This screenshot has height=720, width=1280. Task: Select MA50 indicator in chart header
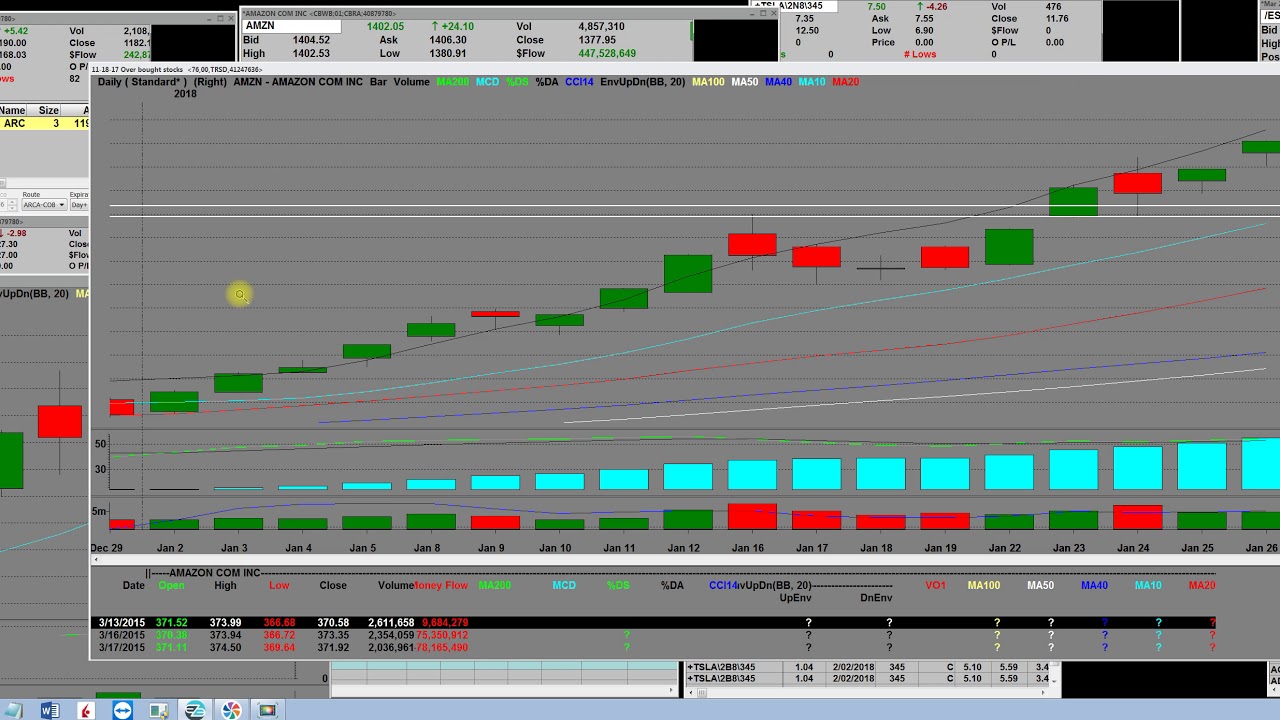(745, 82)
